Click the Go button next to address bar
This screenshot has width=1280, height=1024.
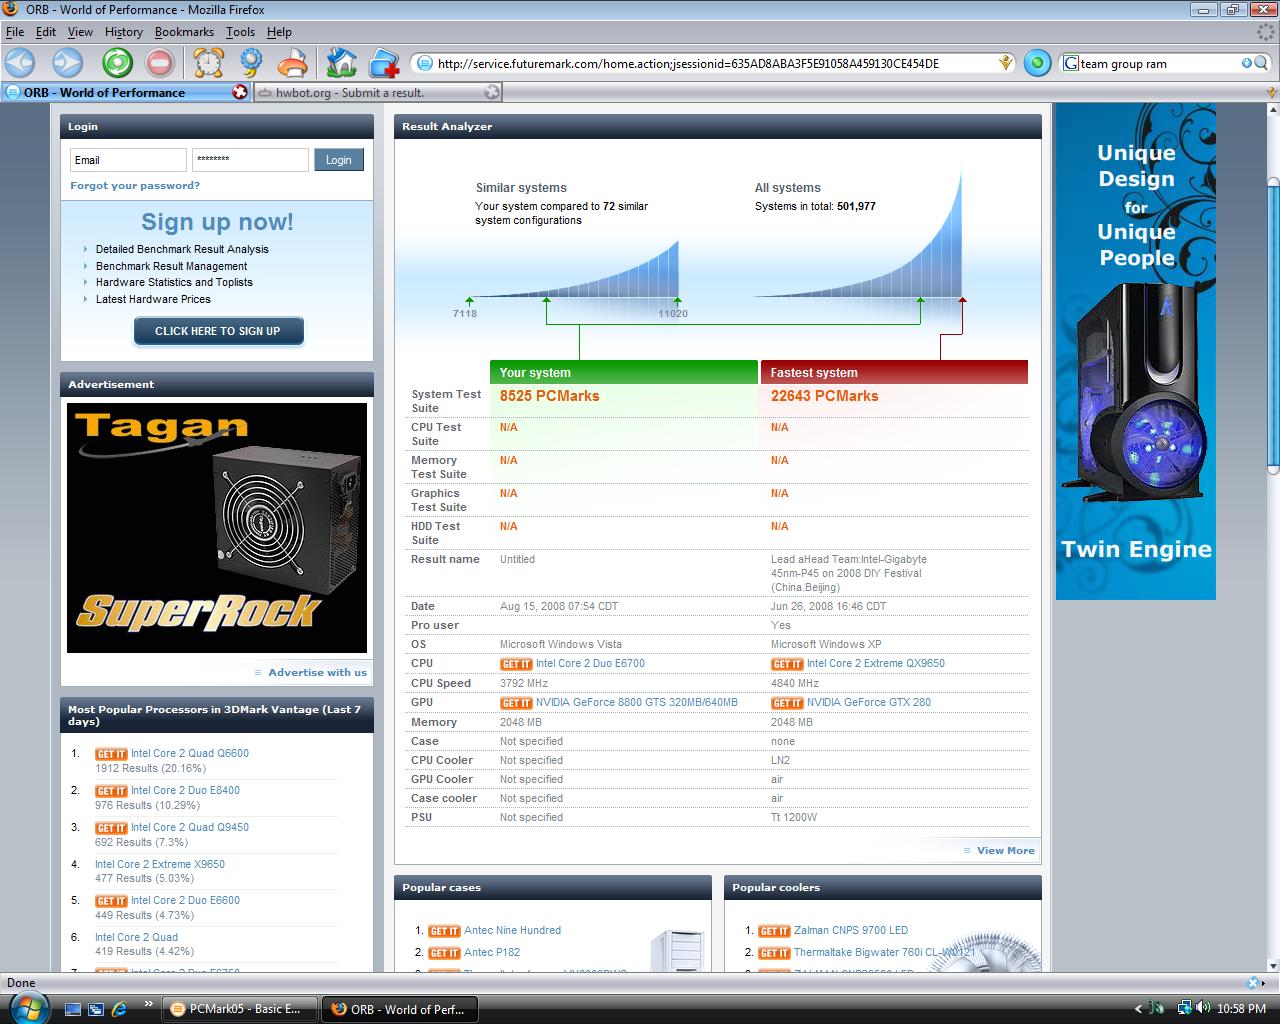pyautogui.click(x=1037, y=63)
